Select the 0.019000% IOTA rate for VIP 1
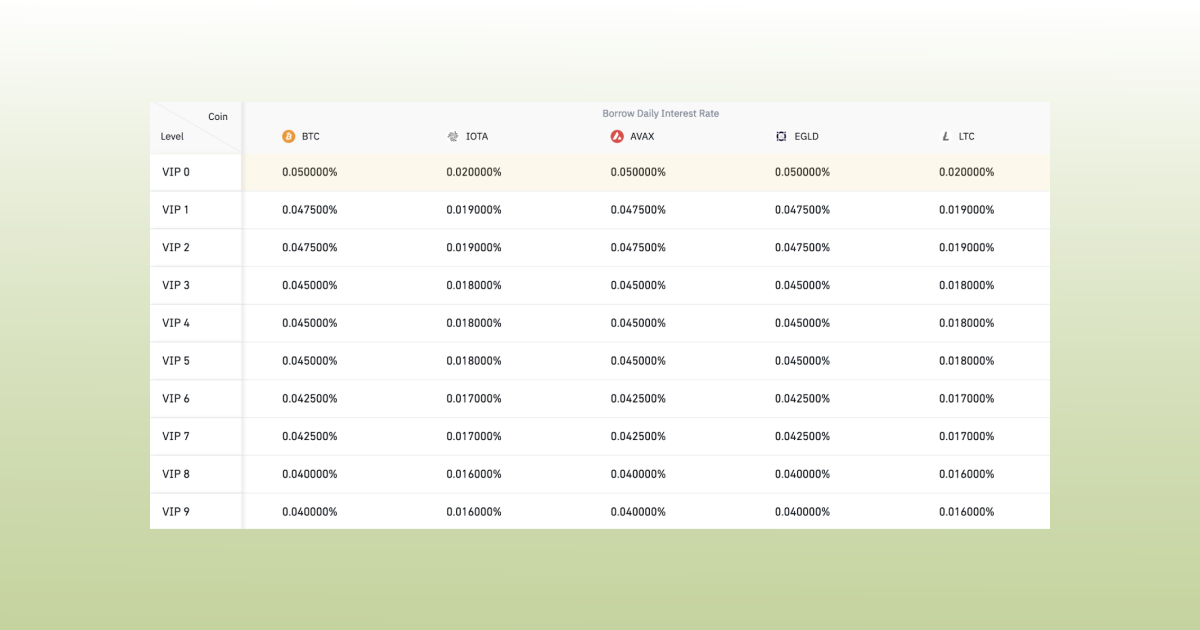The height and width of the screenshot is (630, 1200). (473, 210)
